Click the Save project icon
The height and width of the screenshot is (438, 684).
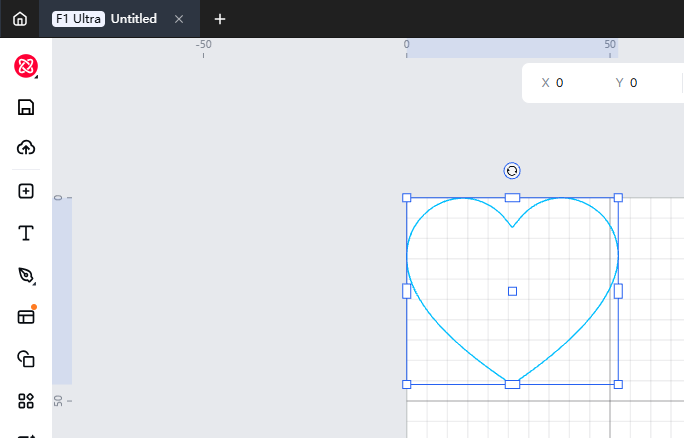pyautogui.click(x=26, y=108)
